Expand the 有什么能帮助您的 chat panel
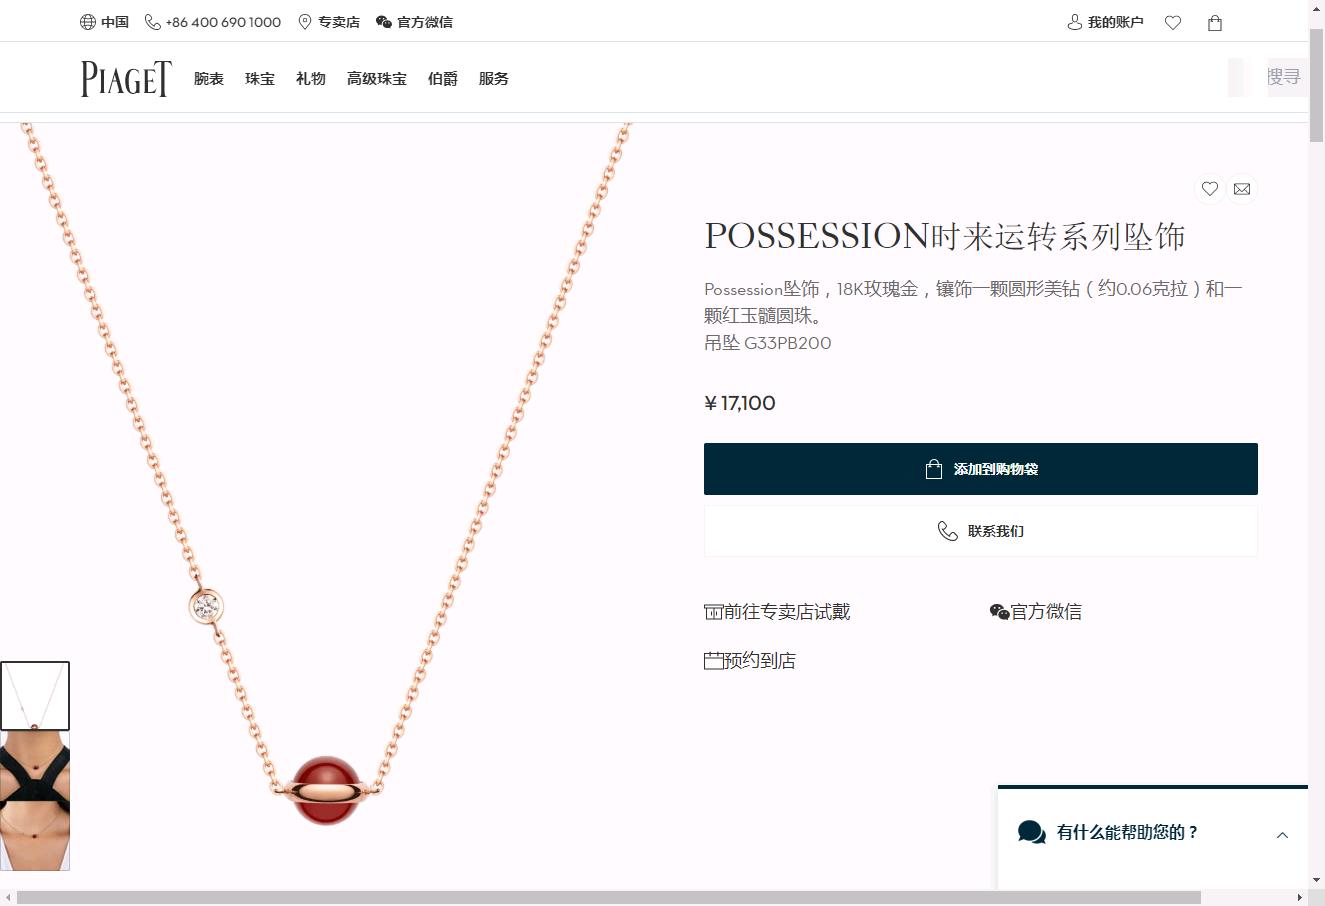 (1281, 834)
